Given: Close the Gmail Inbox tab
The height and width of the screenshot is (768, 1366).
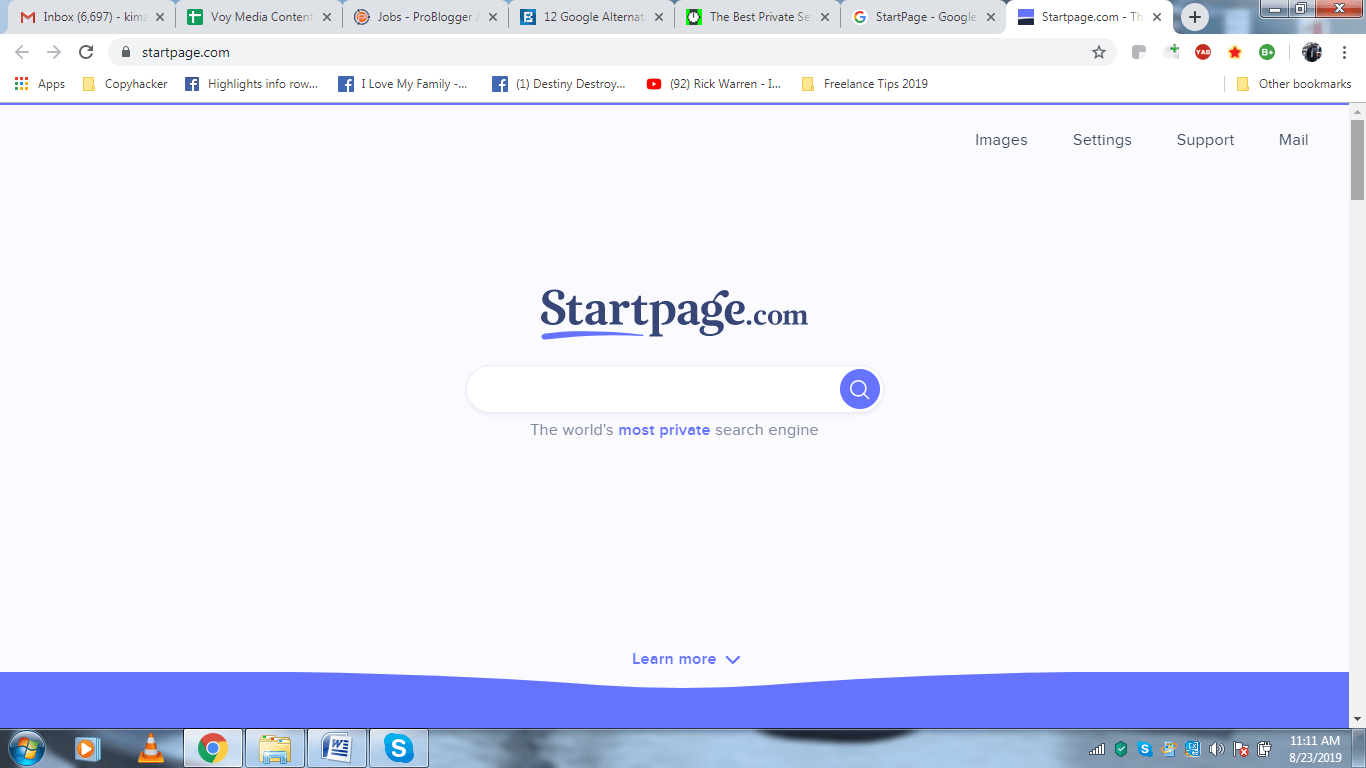Looking at the screenshot, I should click(x=159, y=17).
